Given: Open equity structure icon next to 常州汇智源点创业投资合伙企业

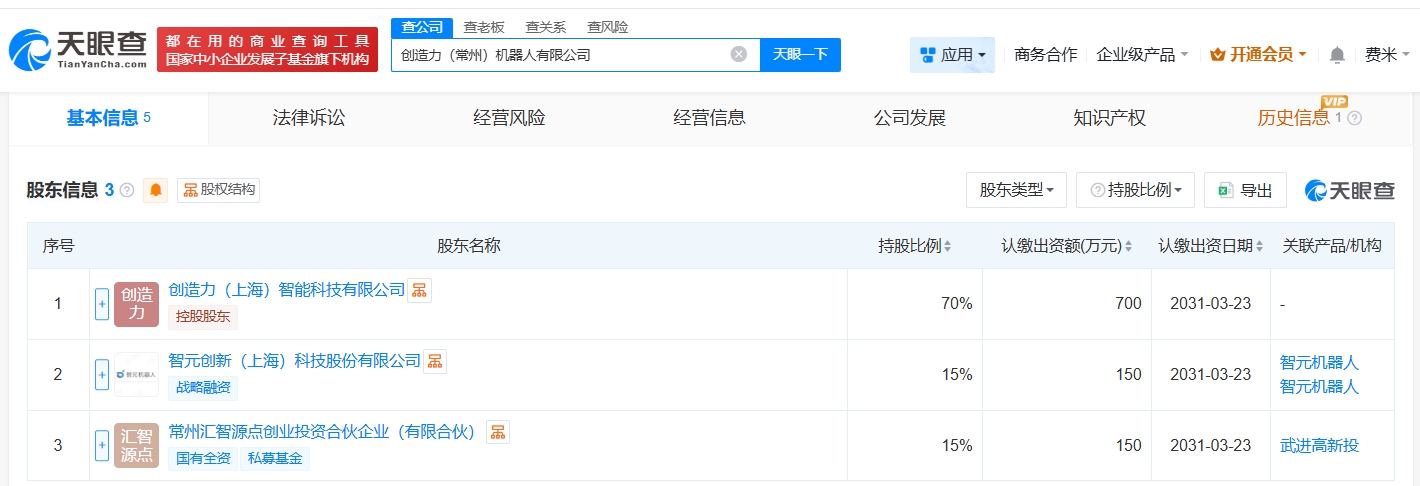Looking at the screenshot, I should point(498,432).
